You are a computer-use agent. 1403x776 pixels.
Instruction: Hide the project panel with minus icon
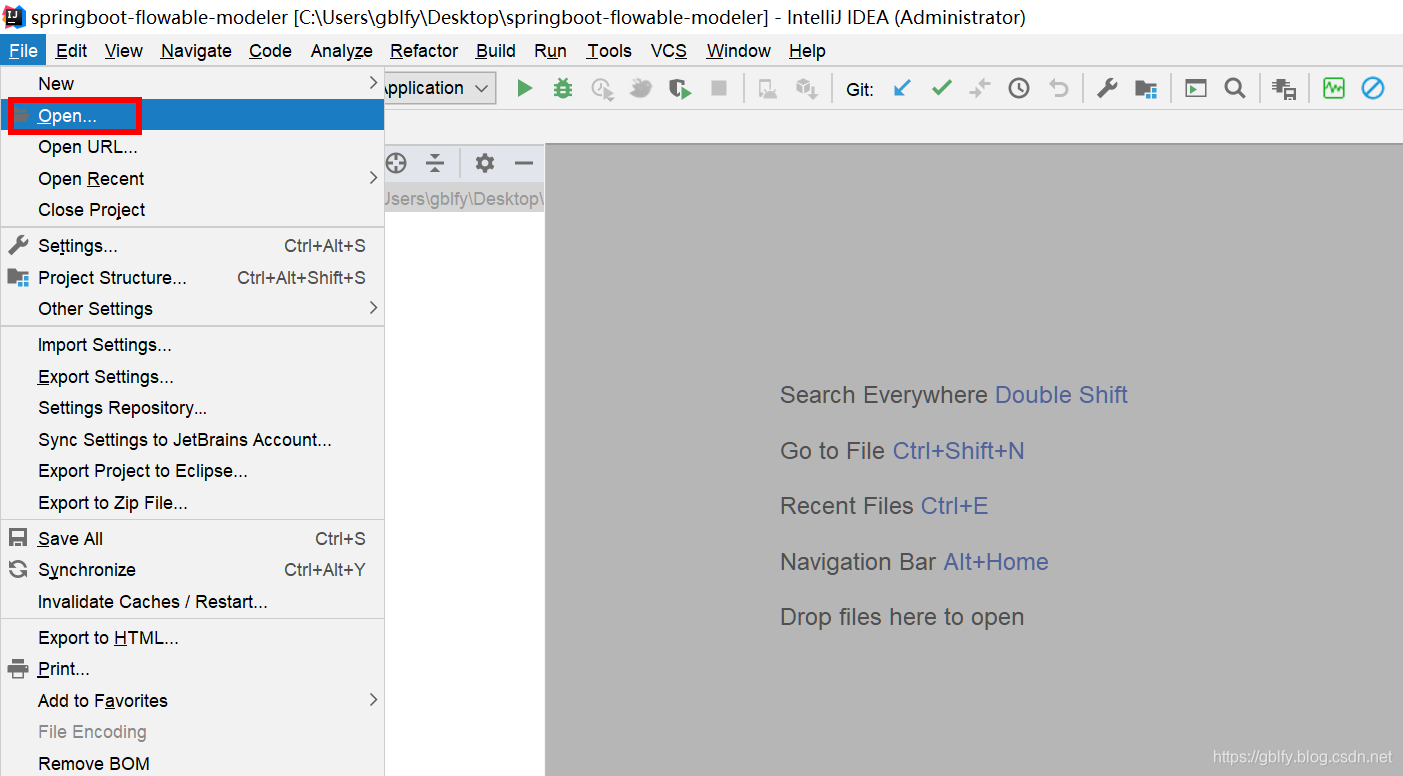[524, 163]
